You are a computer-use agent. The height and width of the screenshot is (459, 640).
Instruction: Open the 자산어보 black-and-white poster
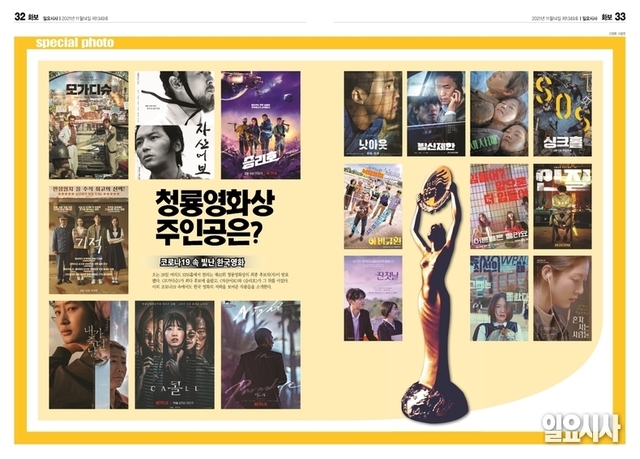point(175,125)
